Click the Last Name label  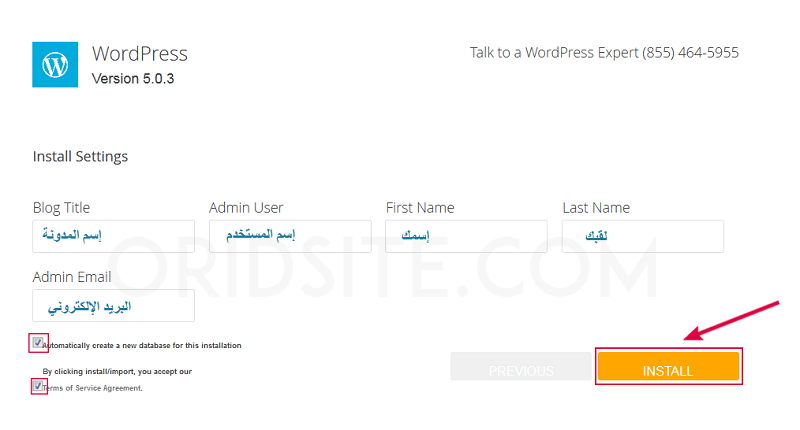point(596,208)
